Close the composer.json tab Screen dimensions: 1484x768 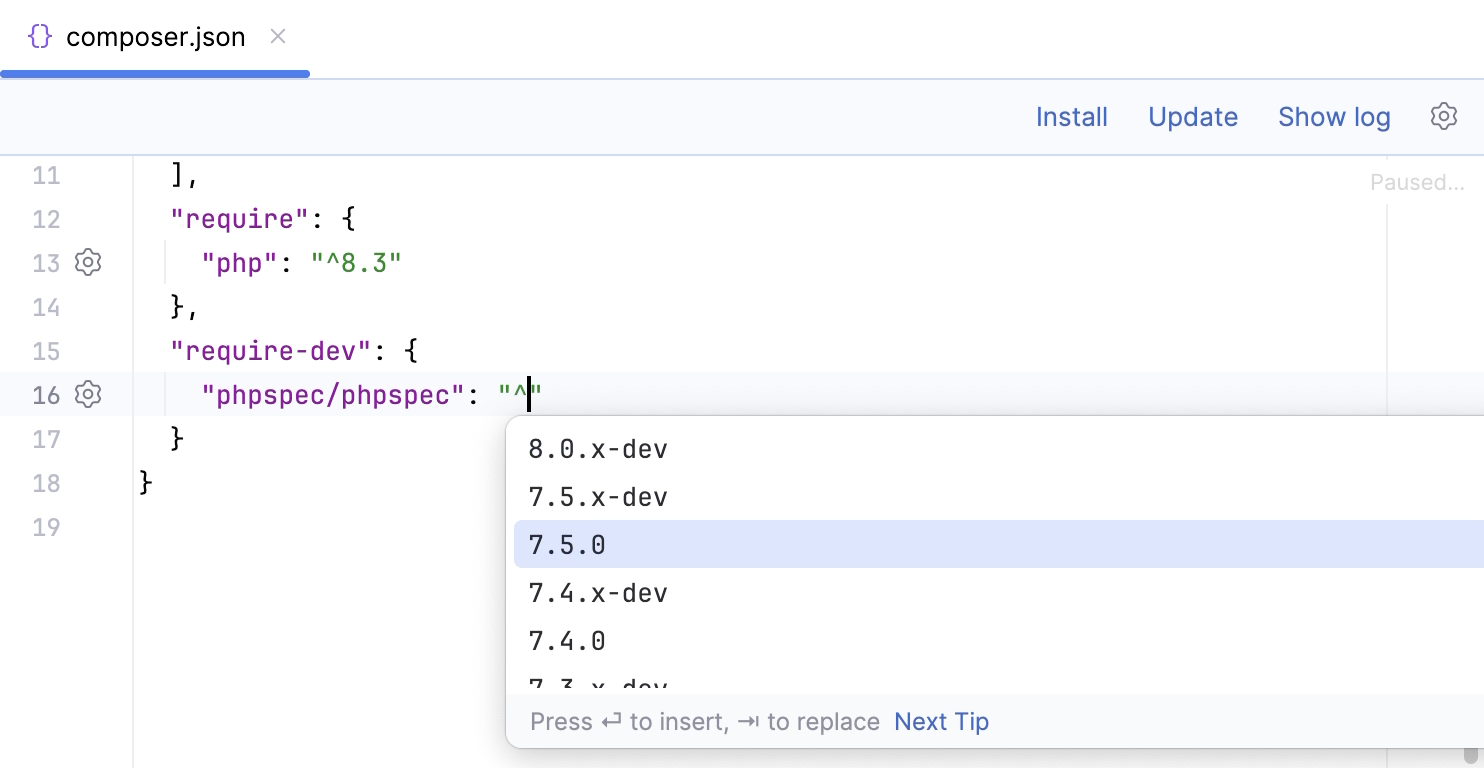point(277,36)
